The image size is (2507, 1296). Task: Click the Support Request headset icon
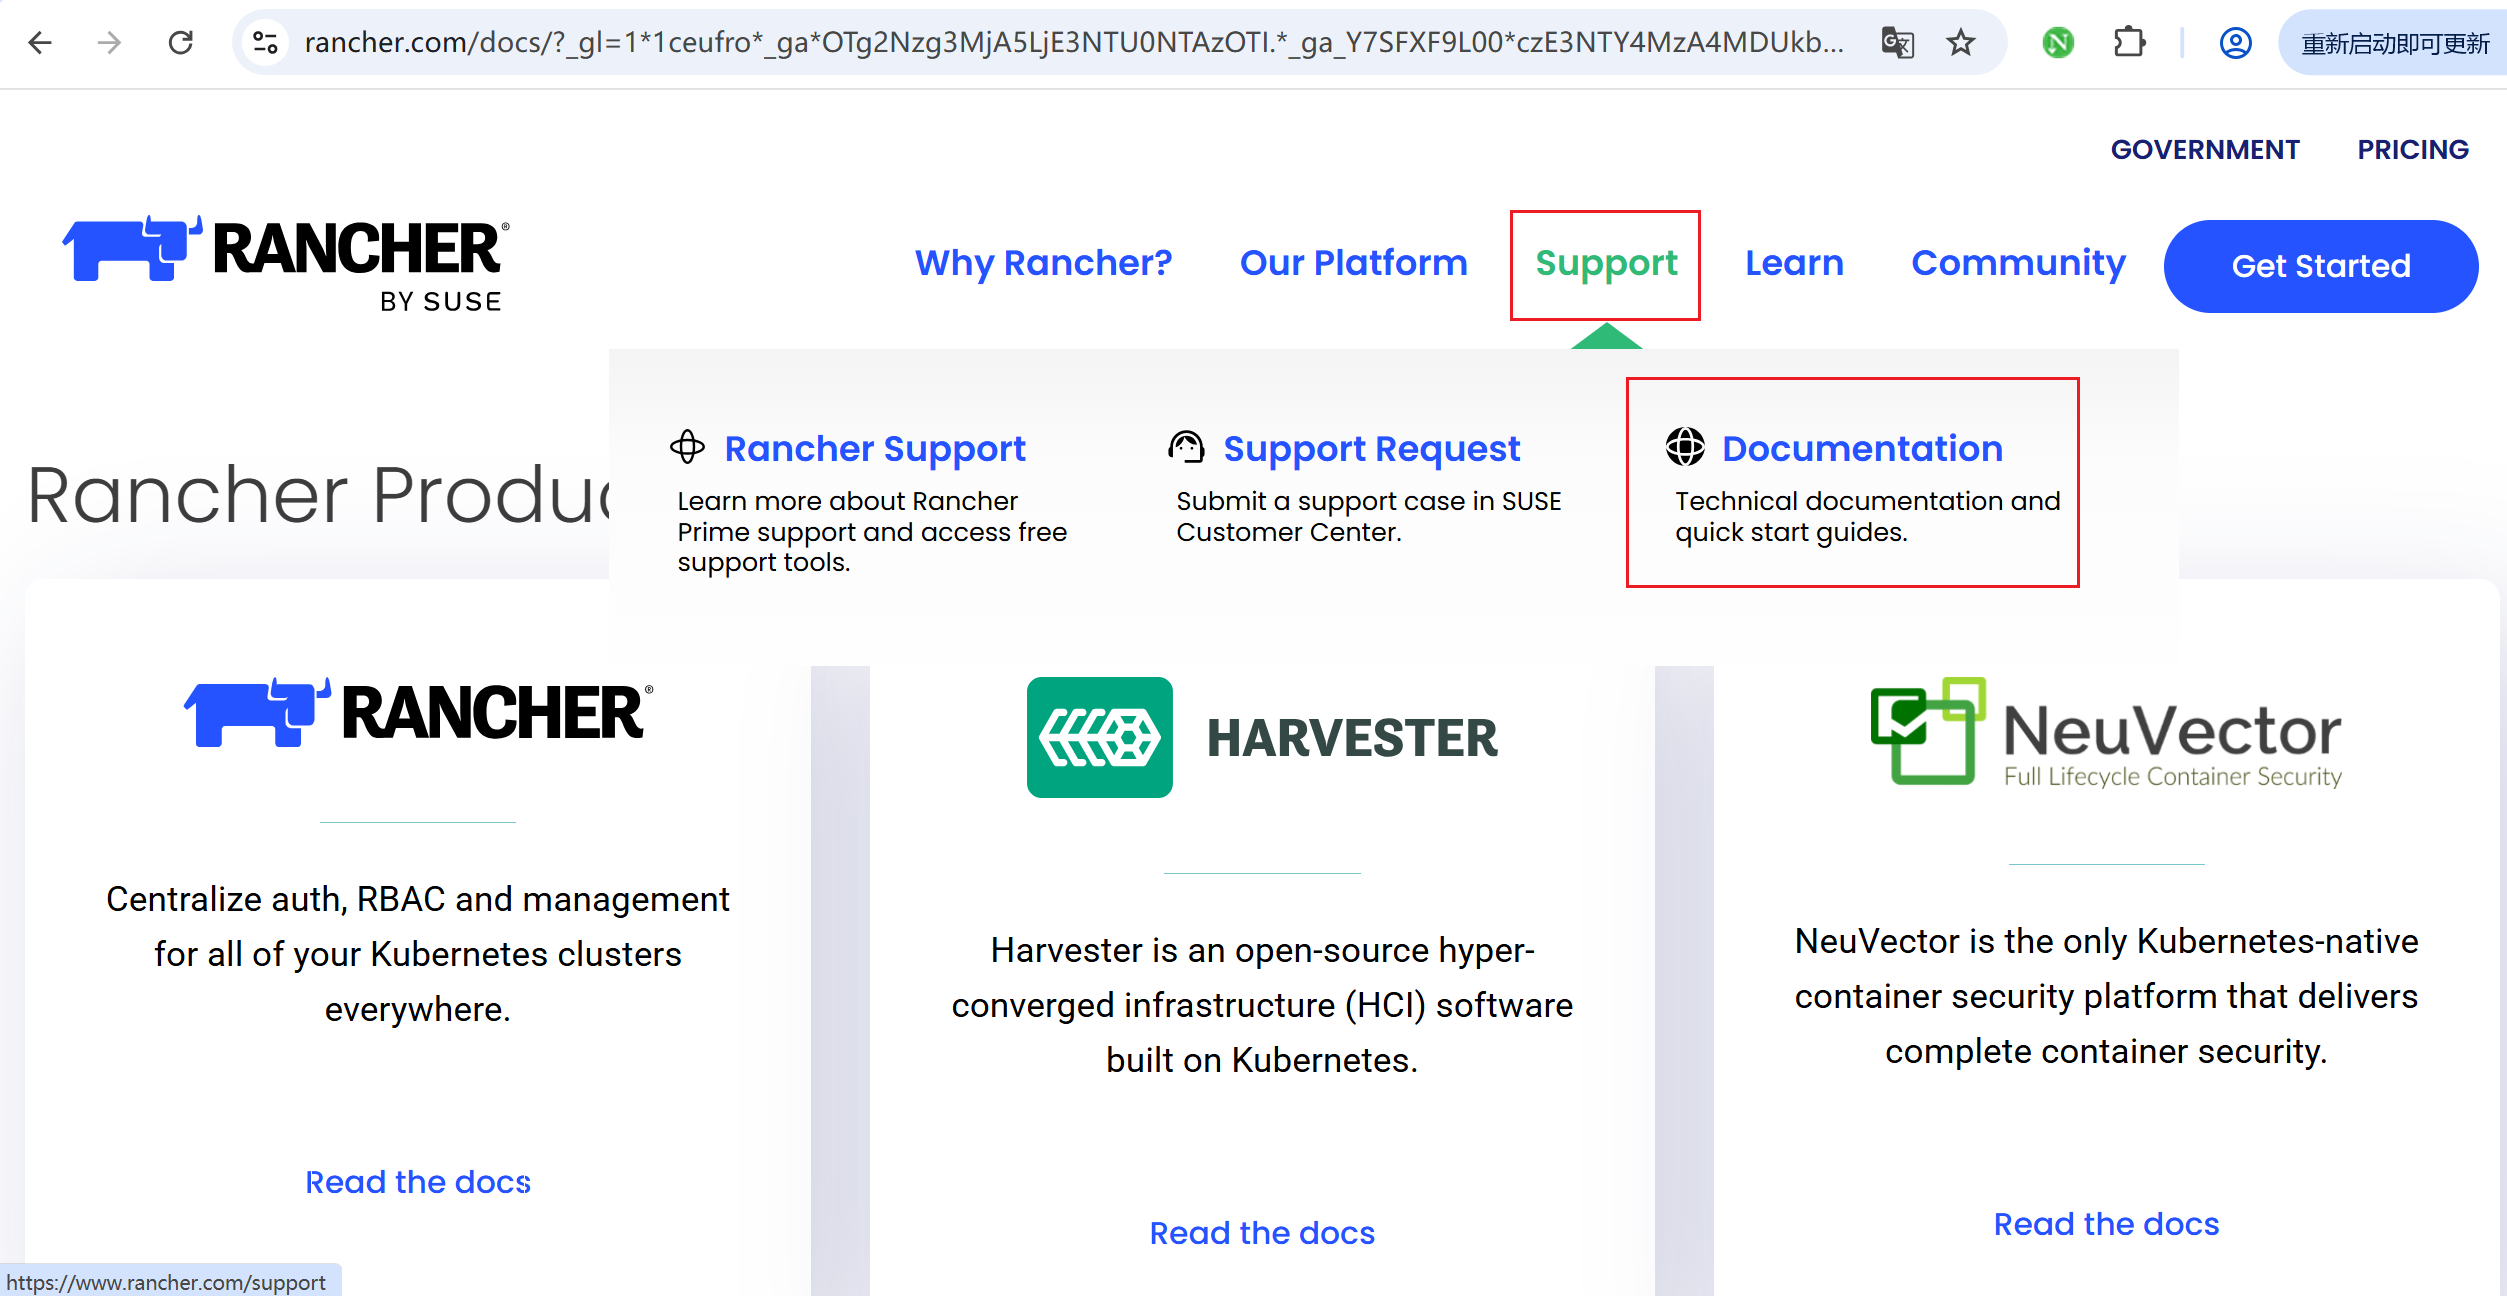(x=1186, y=447)
